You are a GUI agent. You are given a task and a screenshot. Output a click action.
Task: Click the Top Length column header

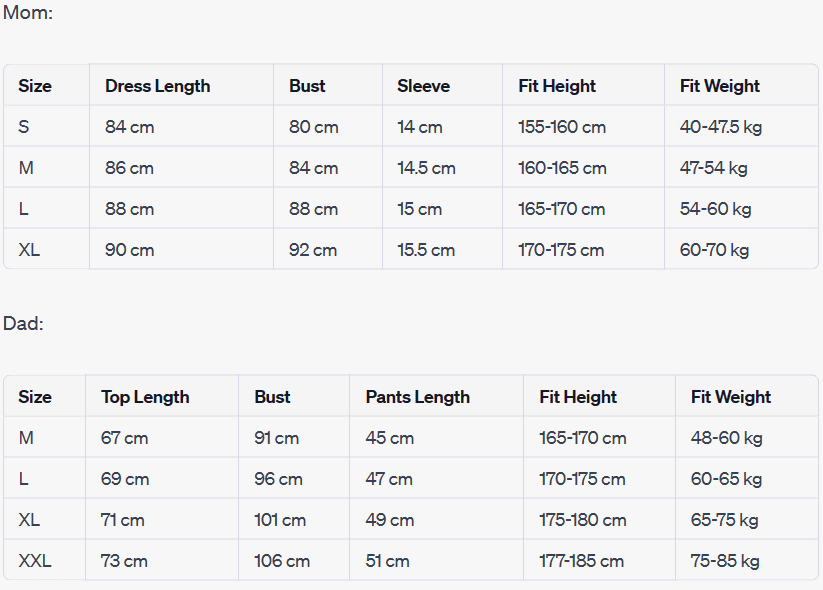pyautogui.click(x=145, y=397)
